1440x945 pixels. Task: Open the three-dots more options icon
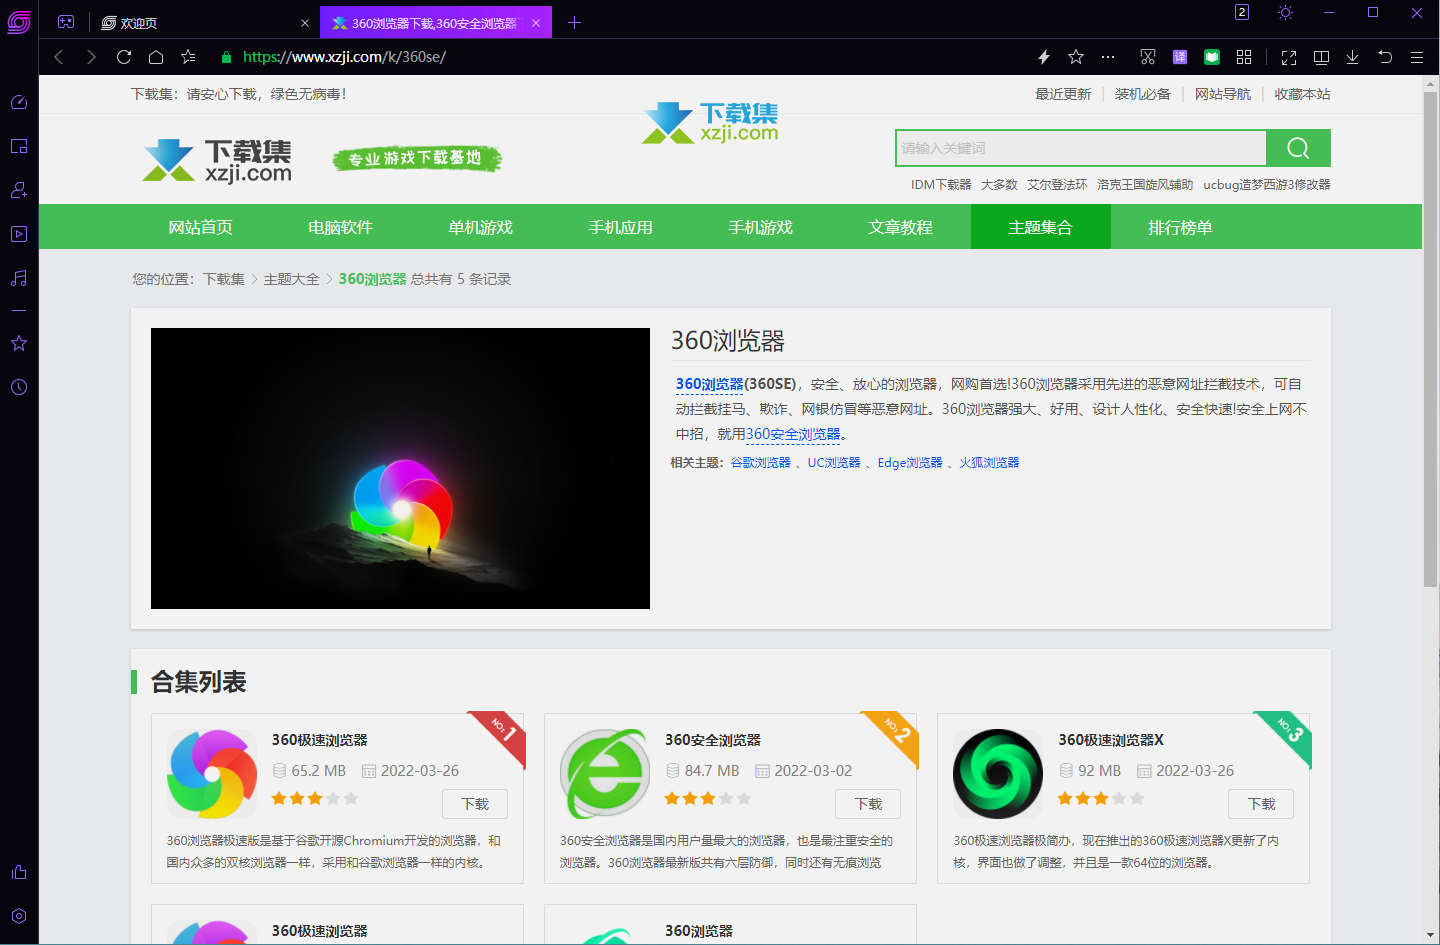(1108, 57)
